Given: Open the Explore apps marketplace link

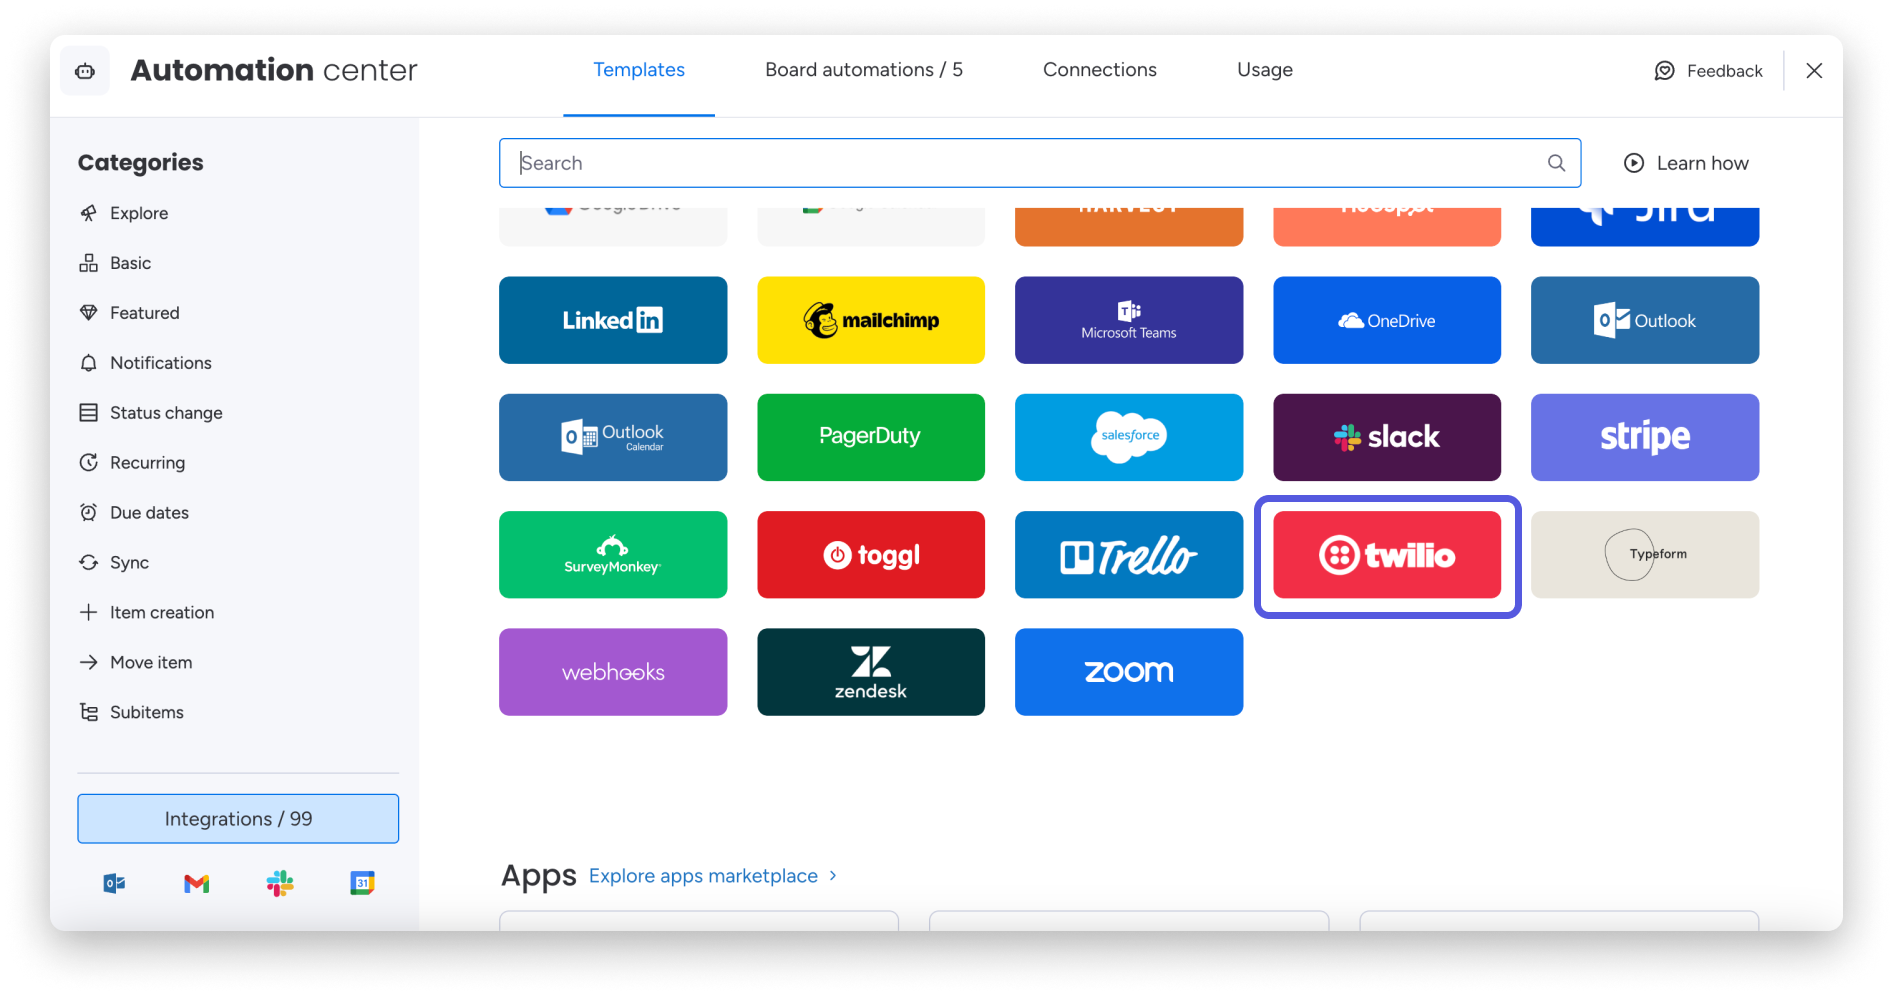Looking at the screenshot, I should click(x=713, y=876).
